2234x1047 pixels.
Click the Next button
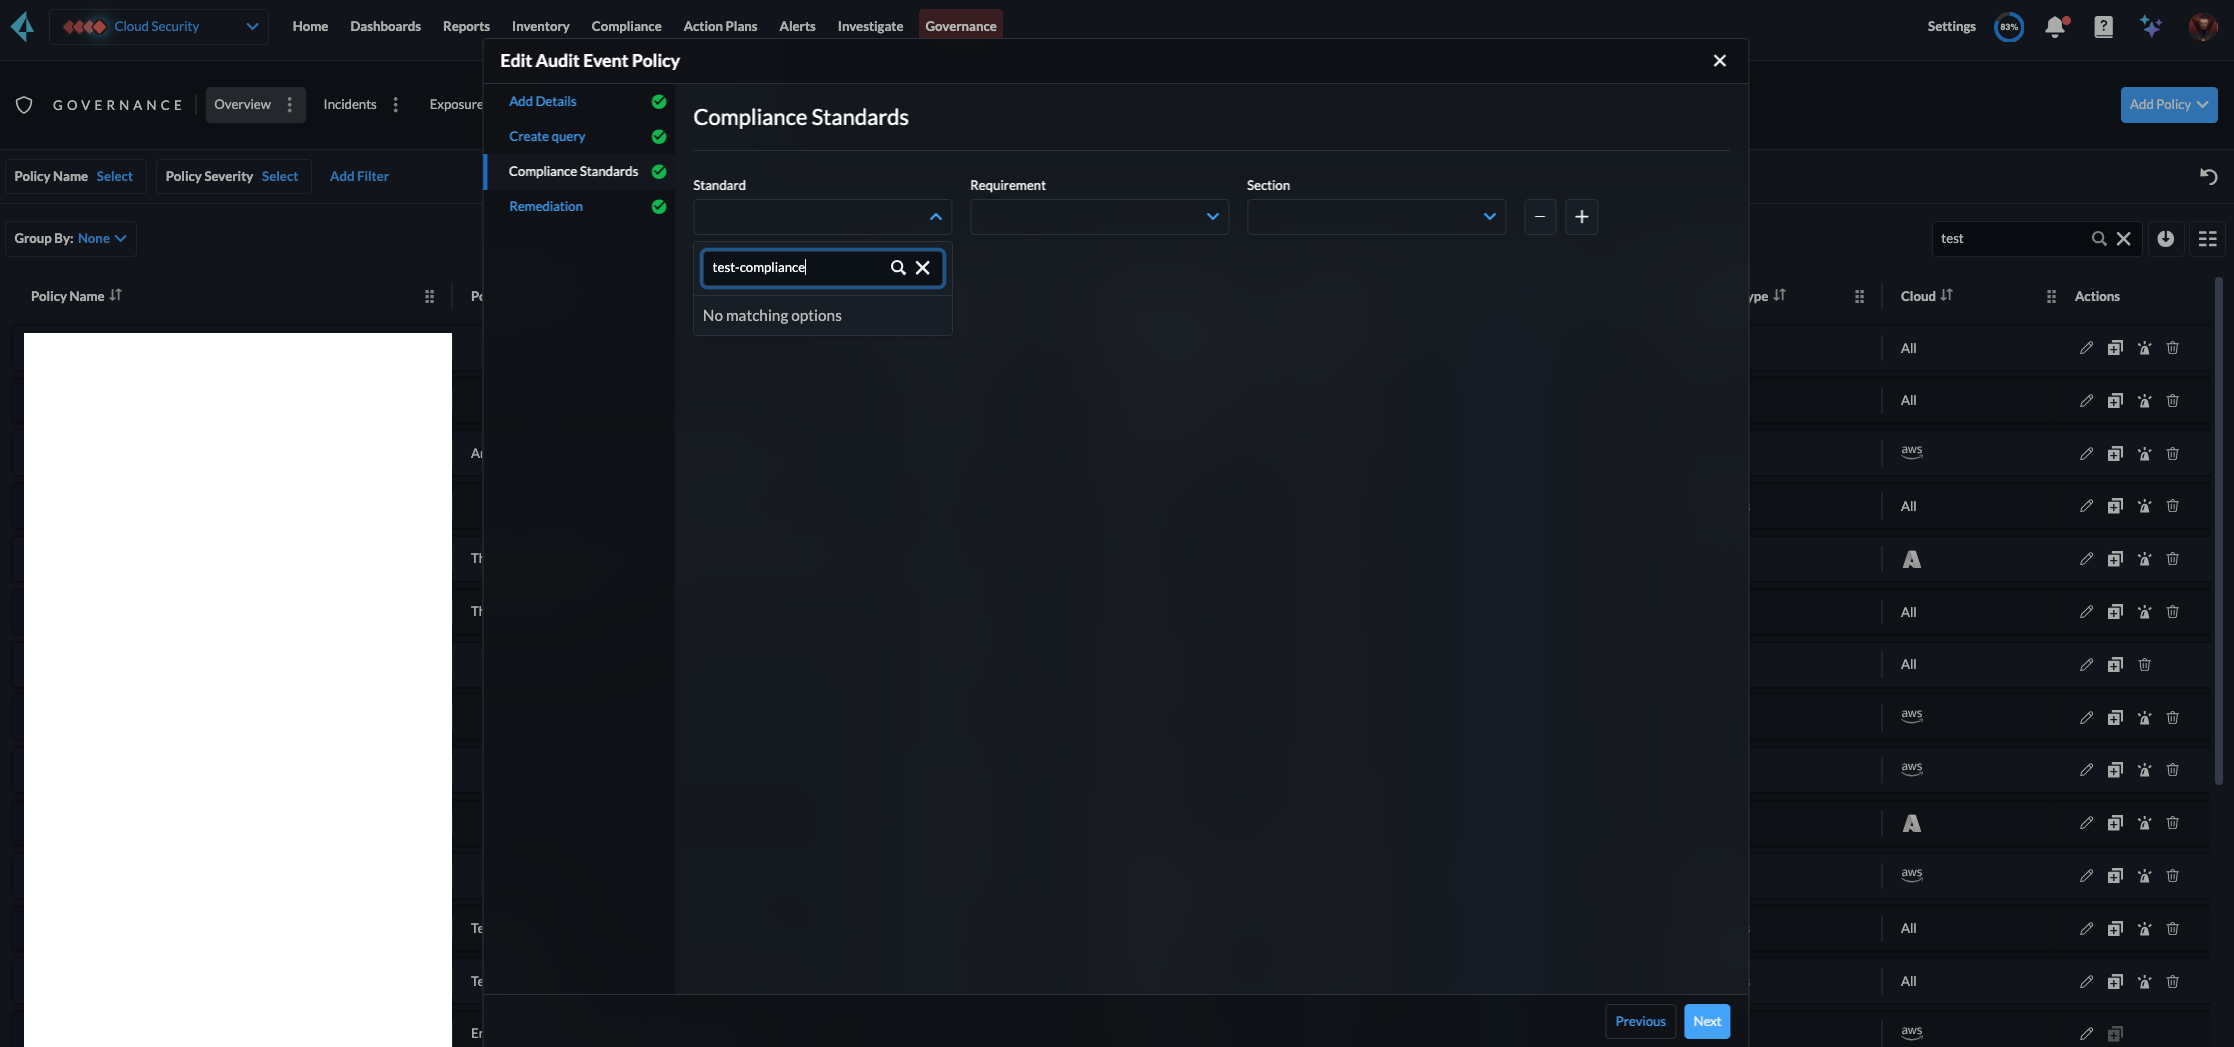coord(1706,1021)
